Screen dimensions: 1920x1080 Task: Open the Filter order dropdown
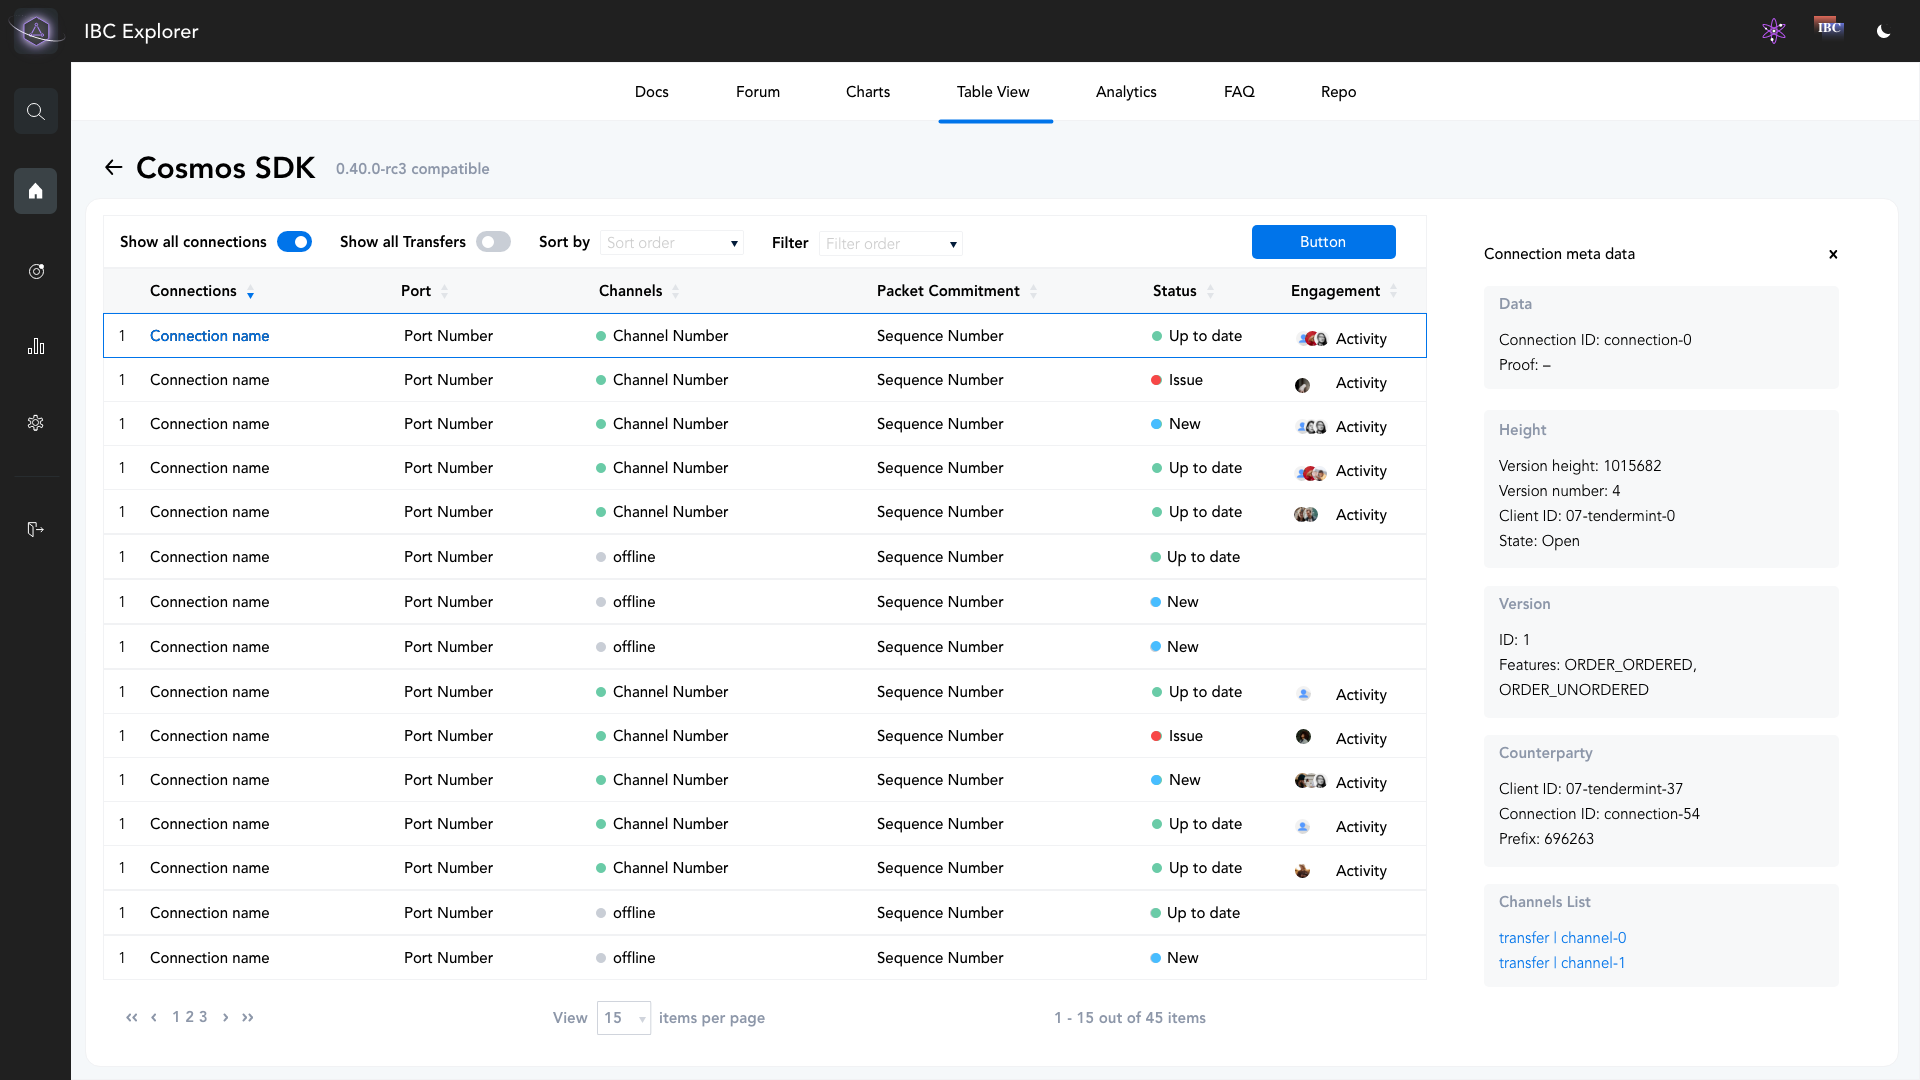pos(890,243)
